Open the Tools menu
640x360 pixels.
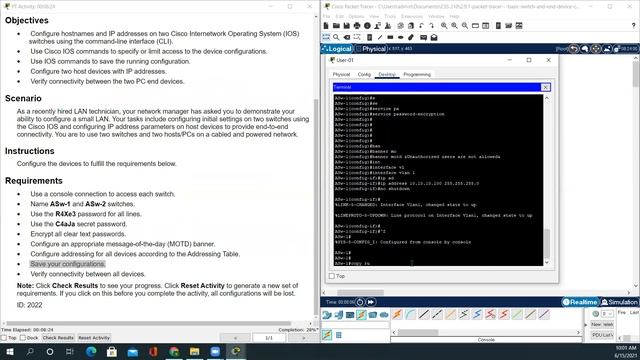pyautogui.click(x=390, y=16)
